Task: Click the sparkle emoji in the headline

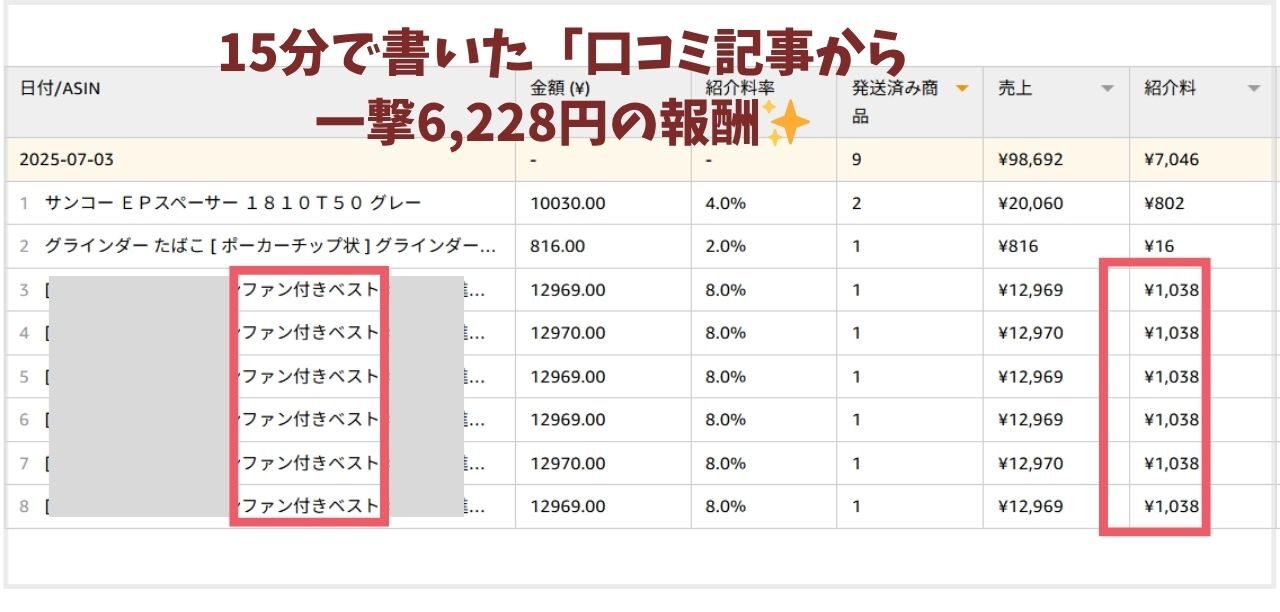Action: pyautogui.click(x=785, y=126)
